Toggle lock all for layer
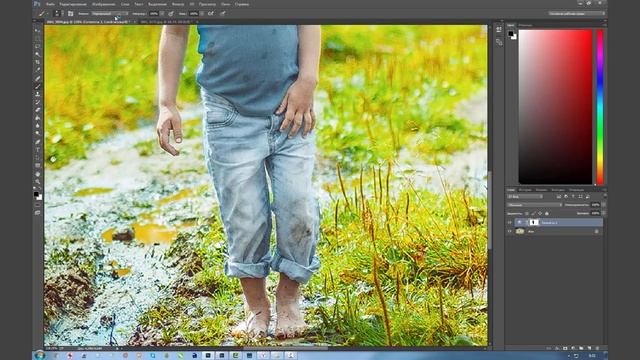This screenshot has height=360, width=640. (547, 213)
